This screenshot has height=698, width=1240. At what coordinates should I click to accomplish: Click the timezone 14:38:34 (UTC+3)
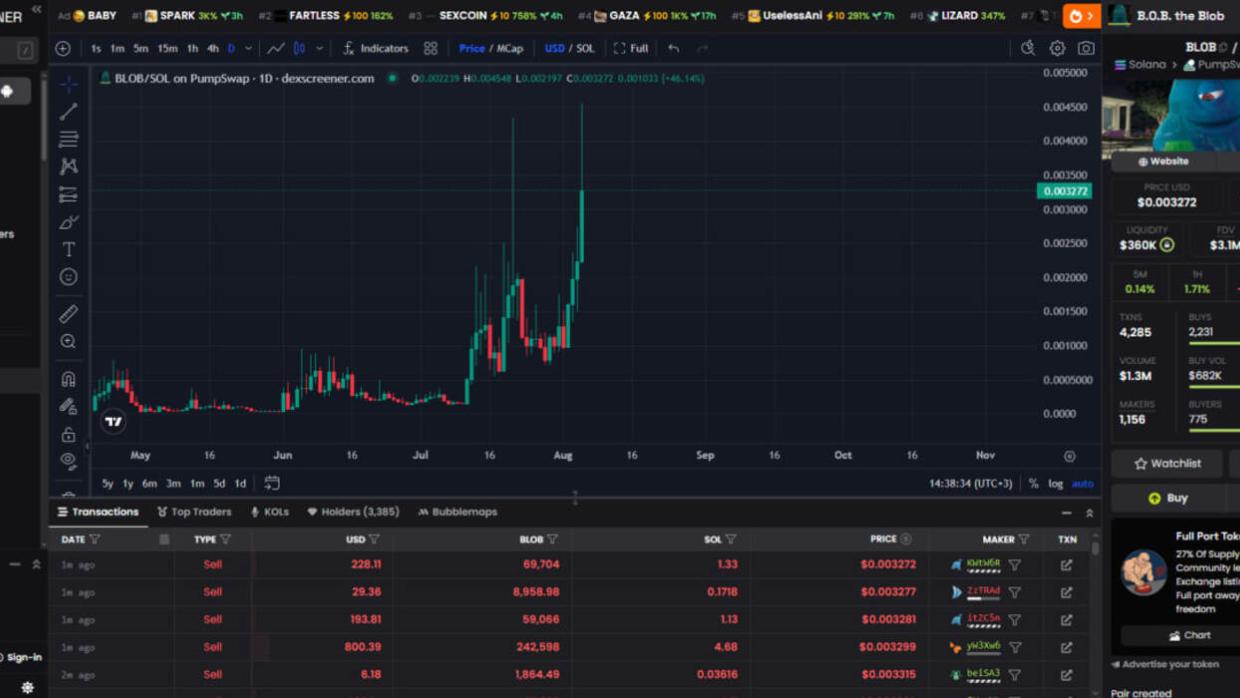[x=970, y=484]
